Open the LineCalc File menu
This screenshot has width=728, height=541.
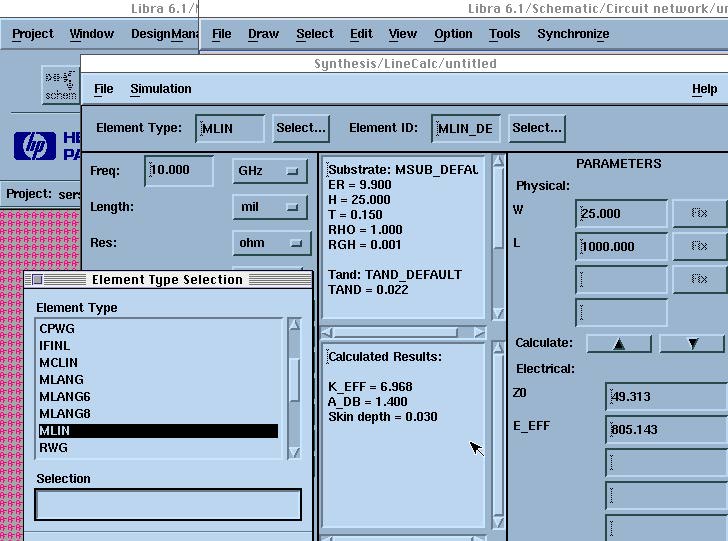[x=104, y=89]
